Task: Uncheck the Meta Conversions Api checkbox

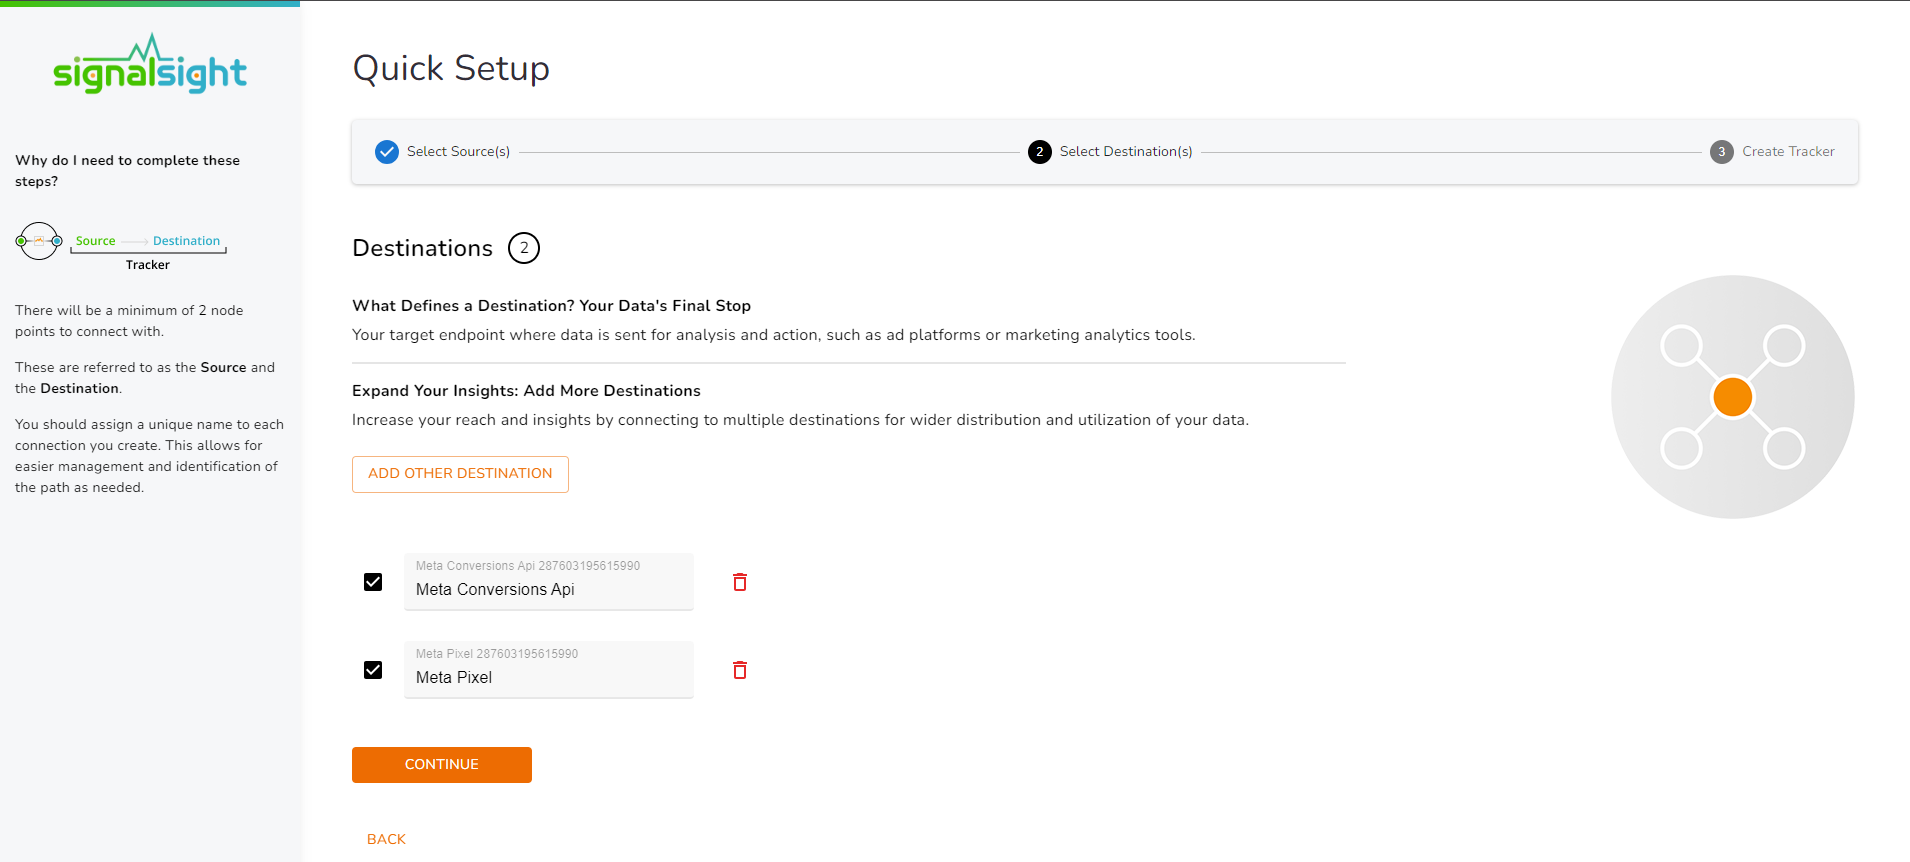Action: pyautogui.click(x=373, y=582)
